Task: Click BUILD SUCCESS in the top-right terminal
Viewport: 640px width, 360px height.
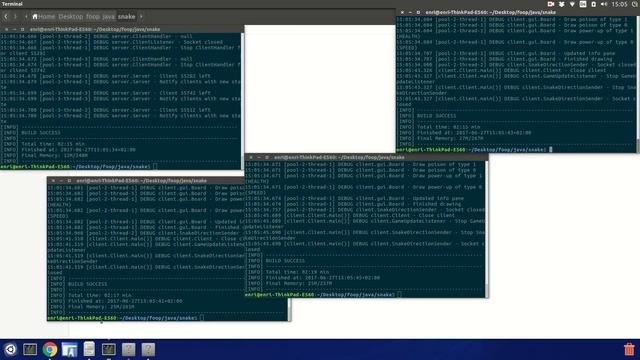Action: (x=436, y=116)
